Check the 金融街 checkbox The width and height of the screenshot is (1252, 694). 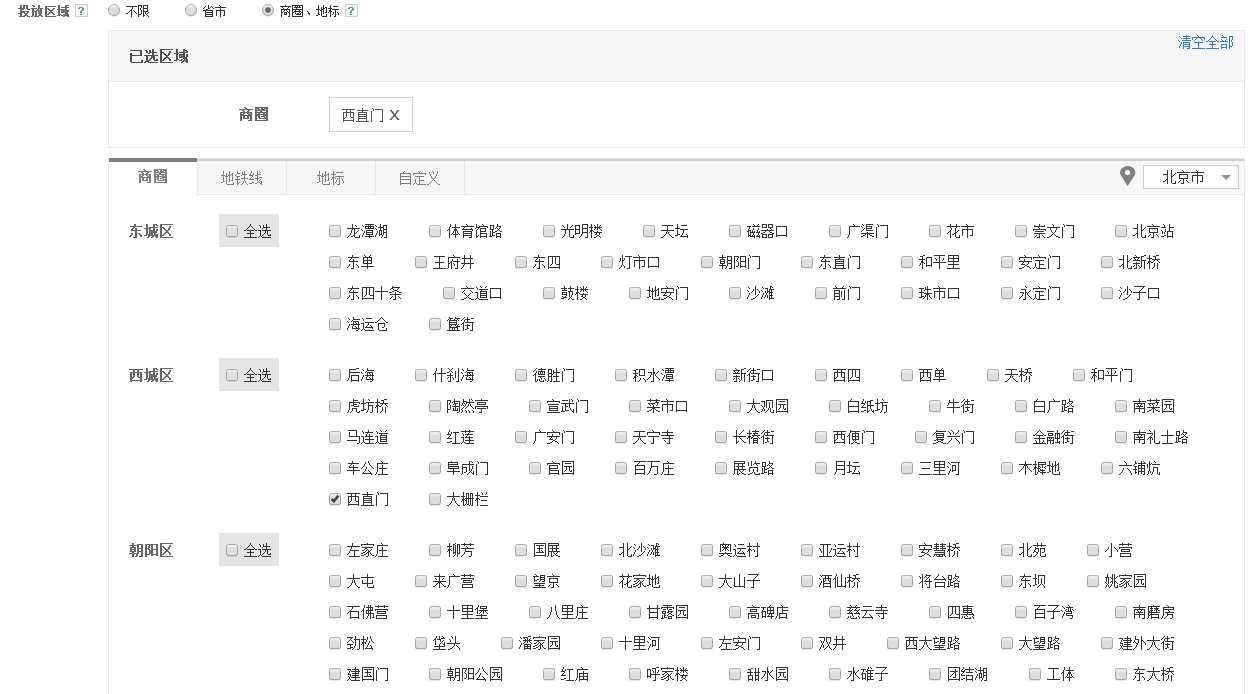pyautogui.click(x=1021, y=437)
